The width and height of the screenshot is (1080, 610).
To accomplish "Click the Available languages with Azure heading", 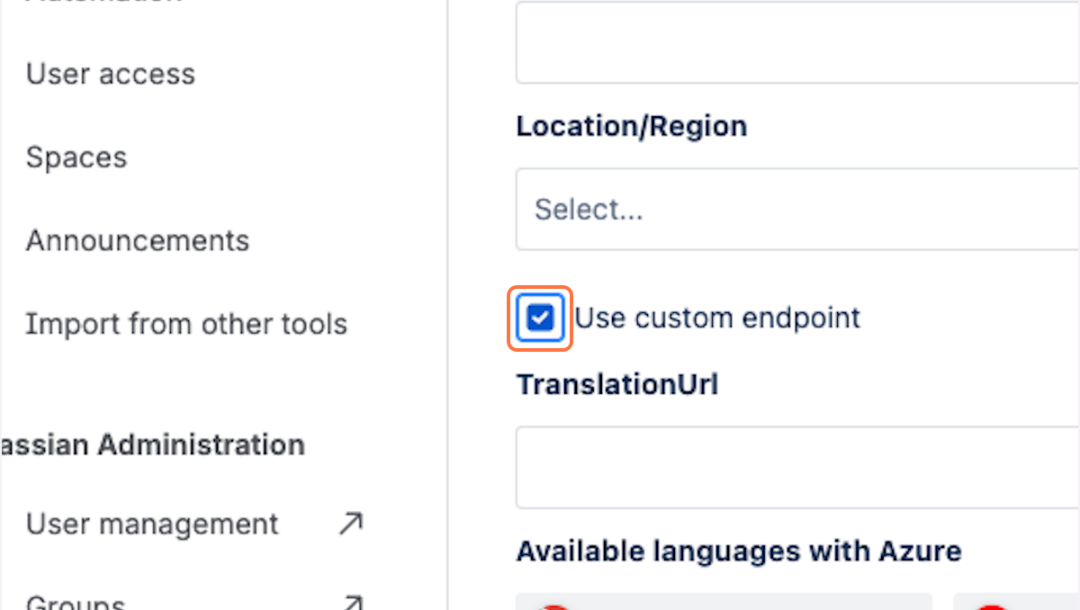I will coord(739,551).
